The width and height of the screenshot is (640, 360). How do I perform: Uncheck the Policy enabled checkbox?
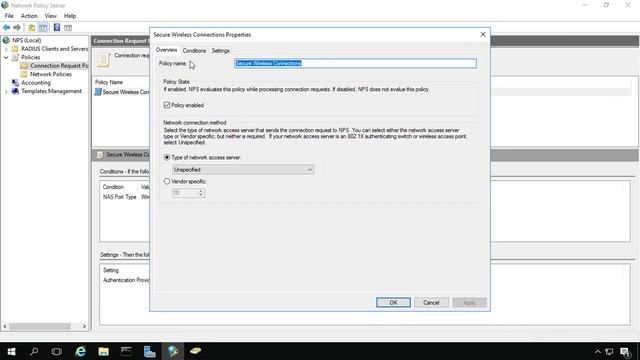[x=167, y=105]
